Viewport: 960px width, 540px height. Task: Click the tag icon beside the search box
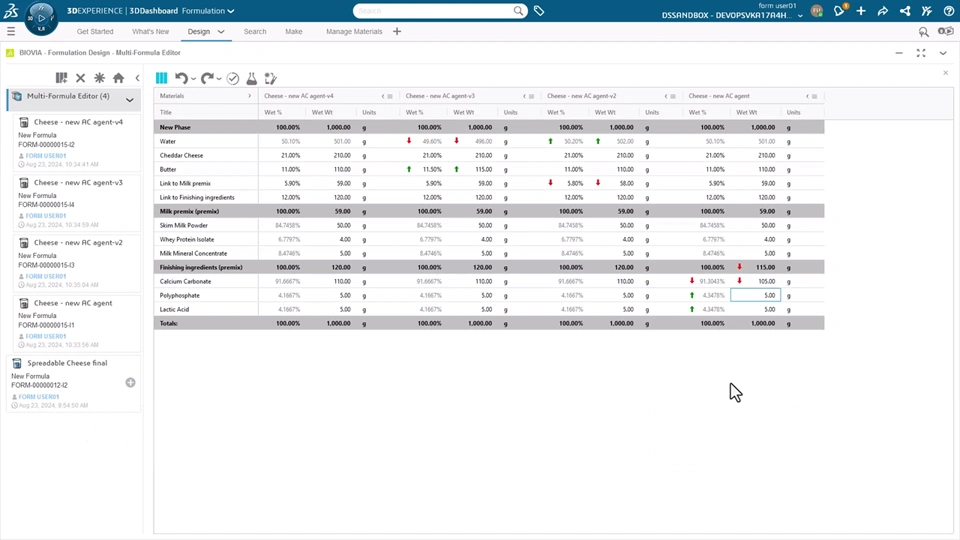tap(539, 11)
